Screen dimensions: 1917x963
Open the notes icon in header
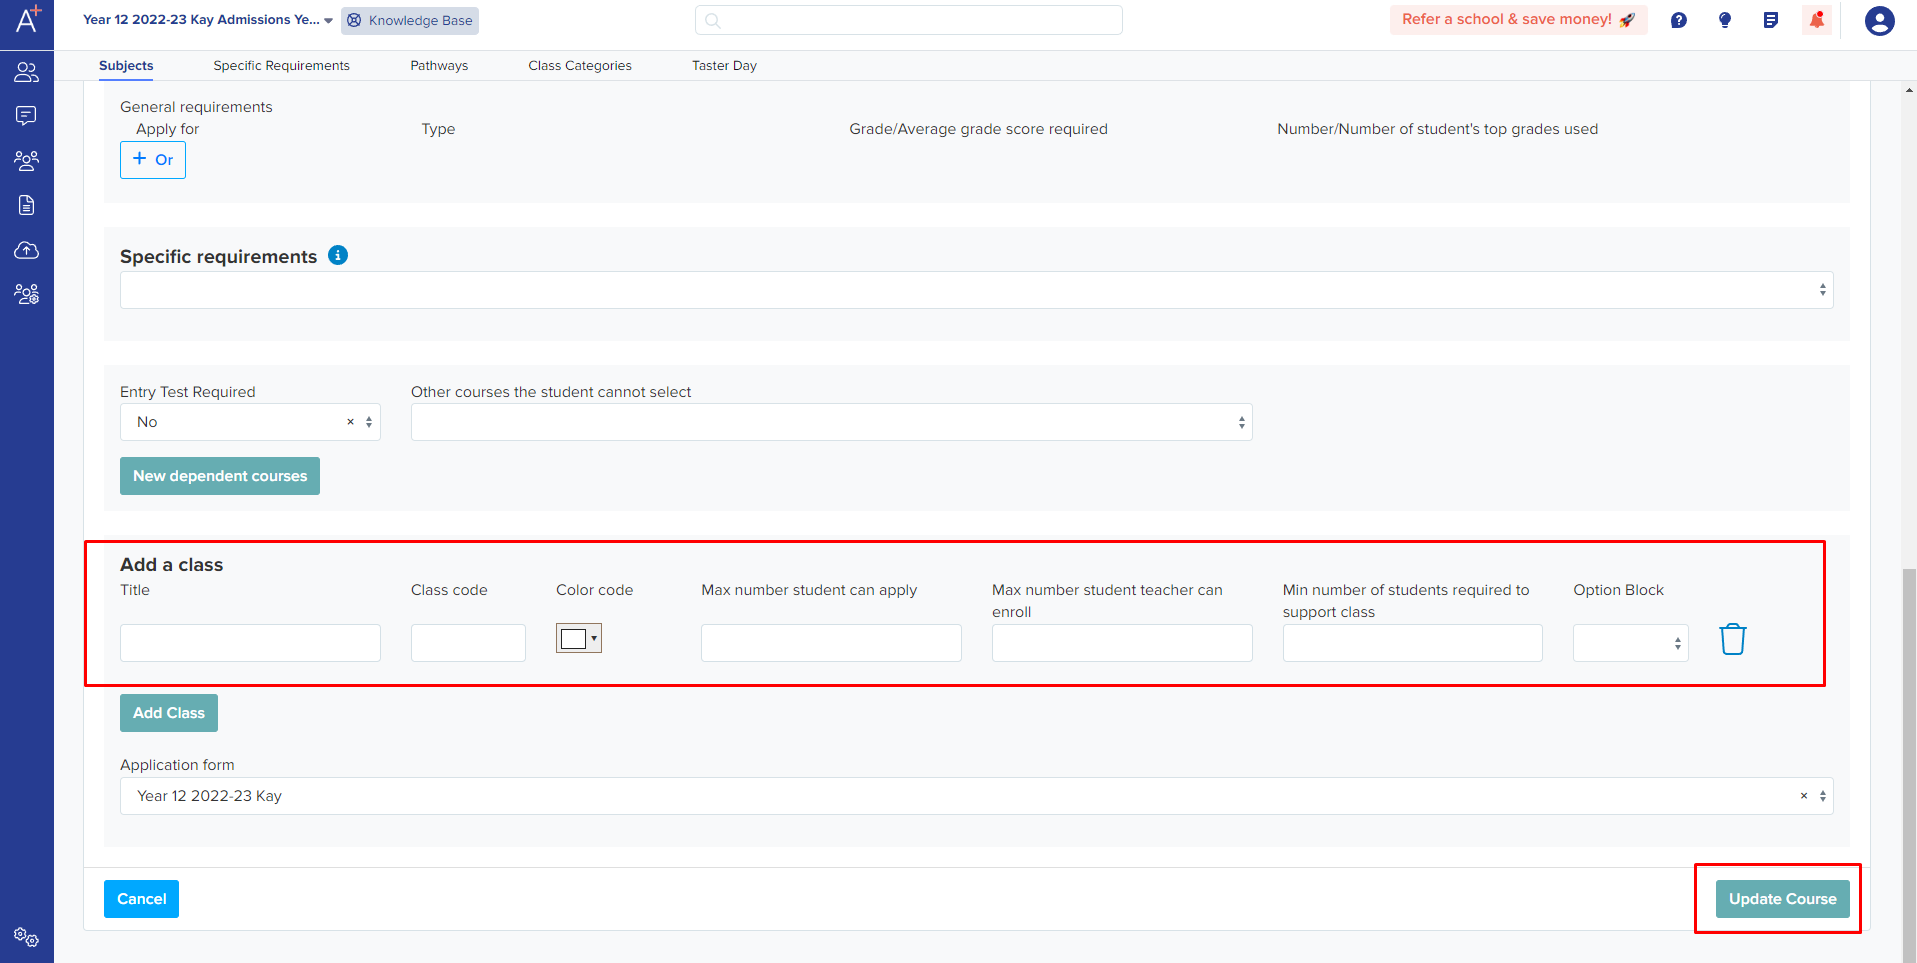click(x=1771, y=20)
